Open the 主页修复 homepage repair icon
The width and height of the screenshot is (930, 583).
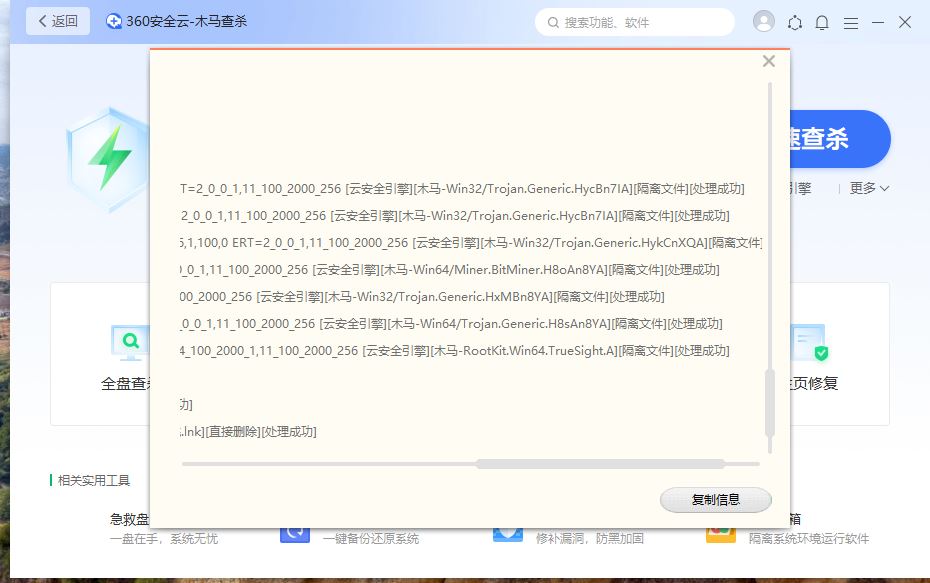(x=809, y=342)
